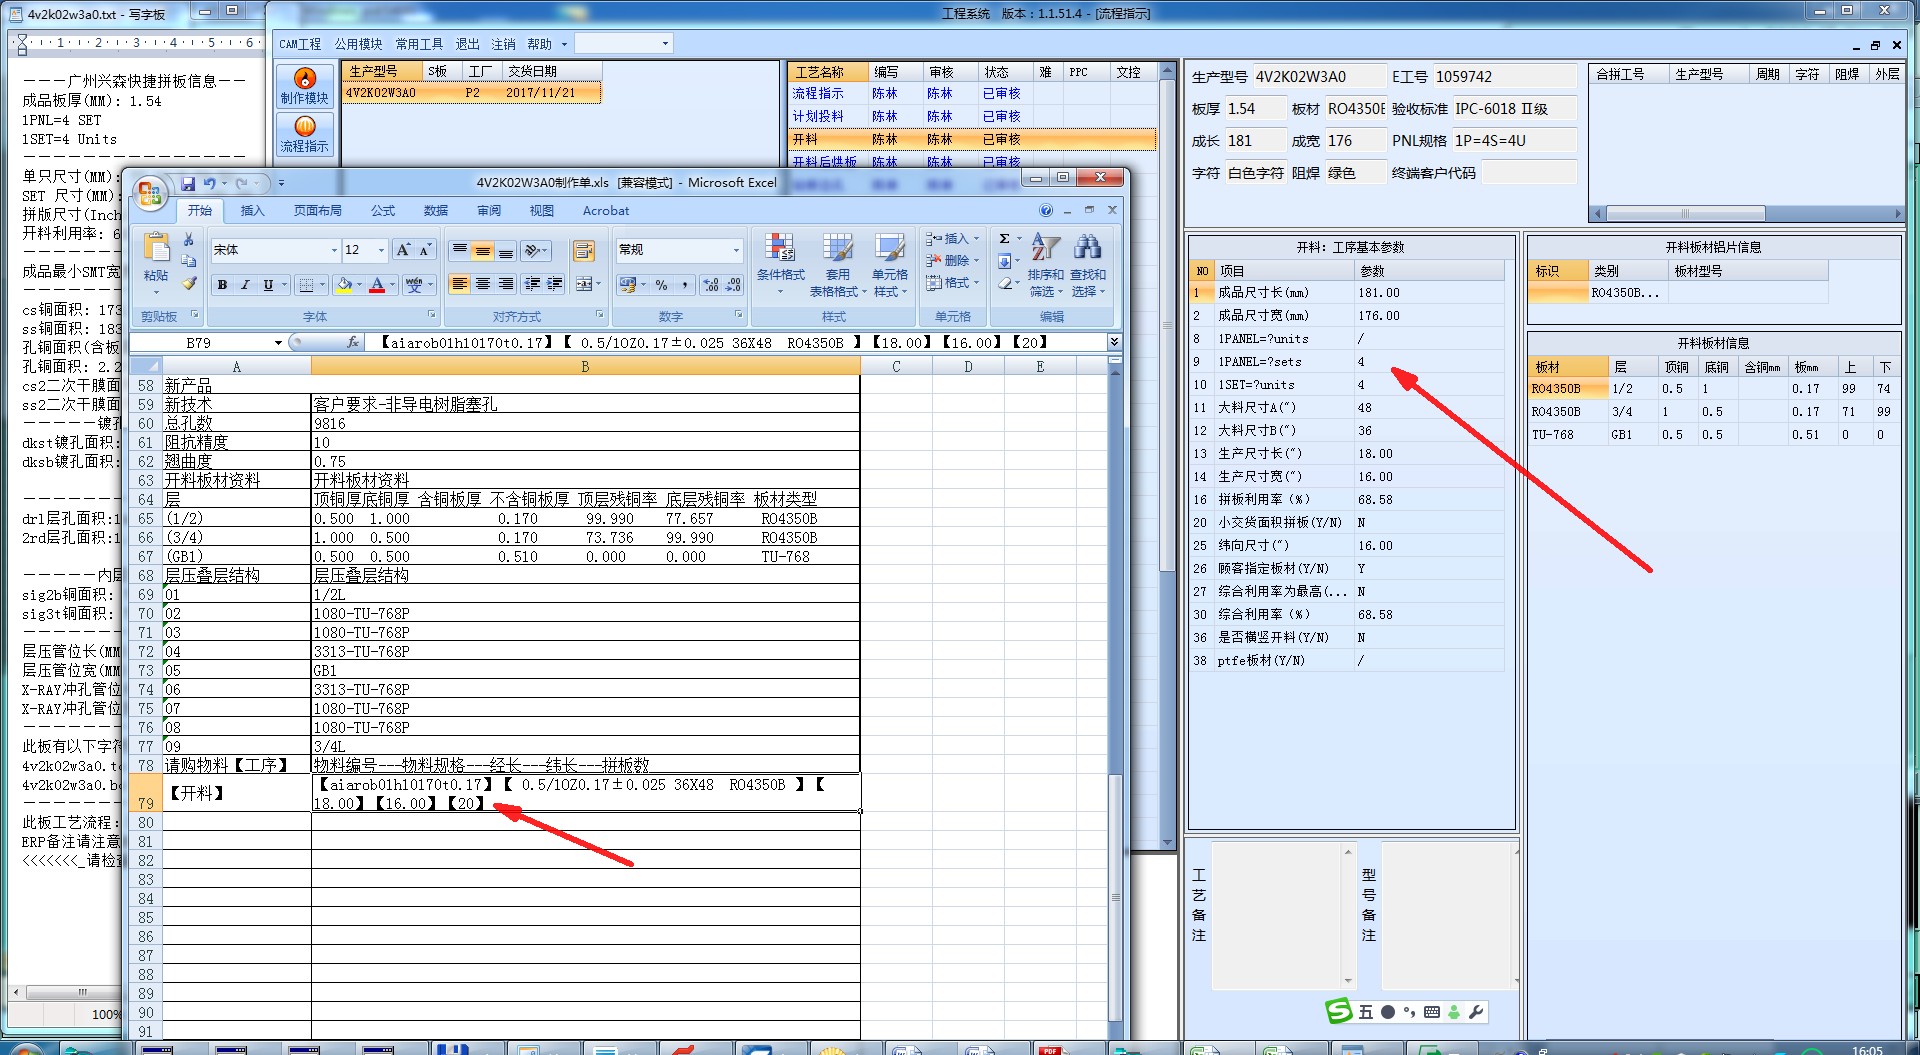Toggle underline formatting
This screenshot has height=1055, width=1920.
coord(268,285)
